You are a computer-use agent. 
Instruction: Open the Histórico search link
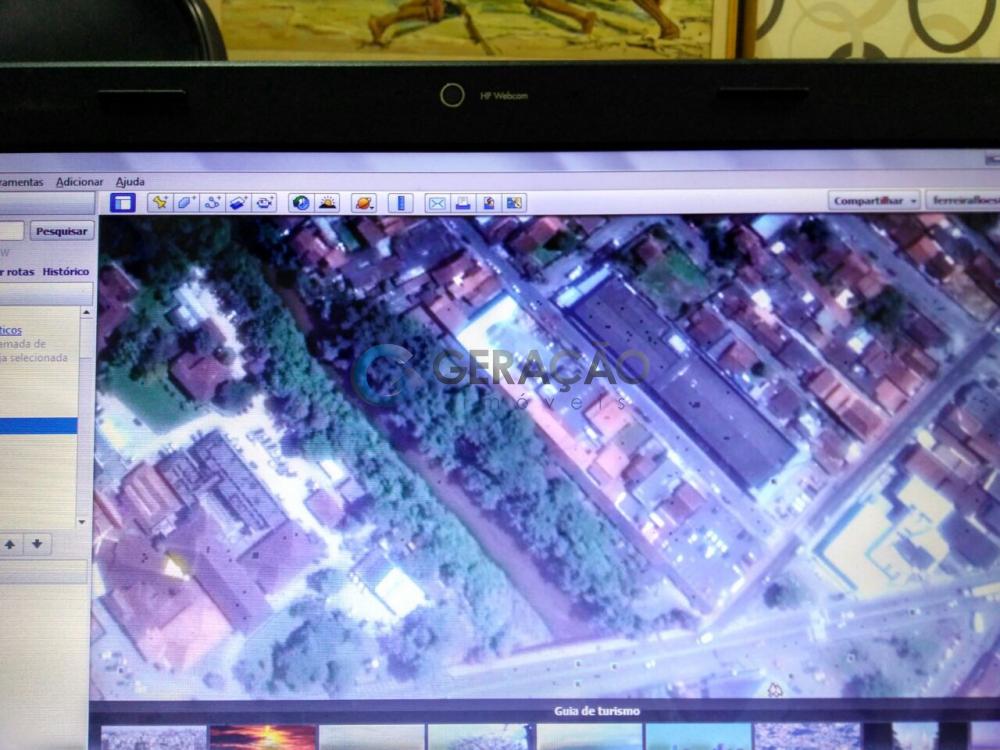pos(65,271)
